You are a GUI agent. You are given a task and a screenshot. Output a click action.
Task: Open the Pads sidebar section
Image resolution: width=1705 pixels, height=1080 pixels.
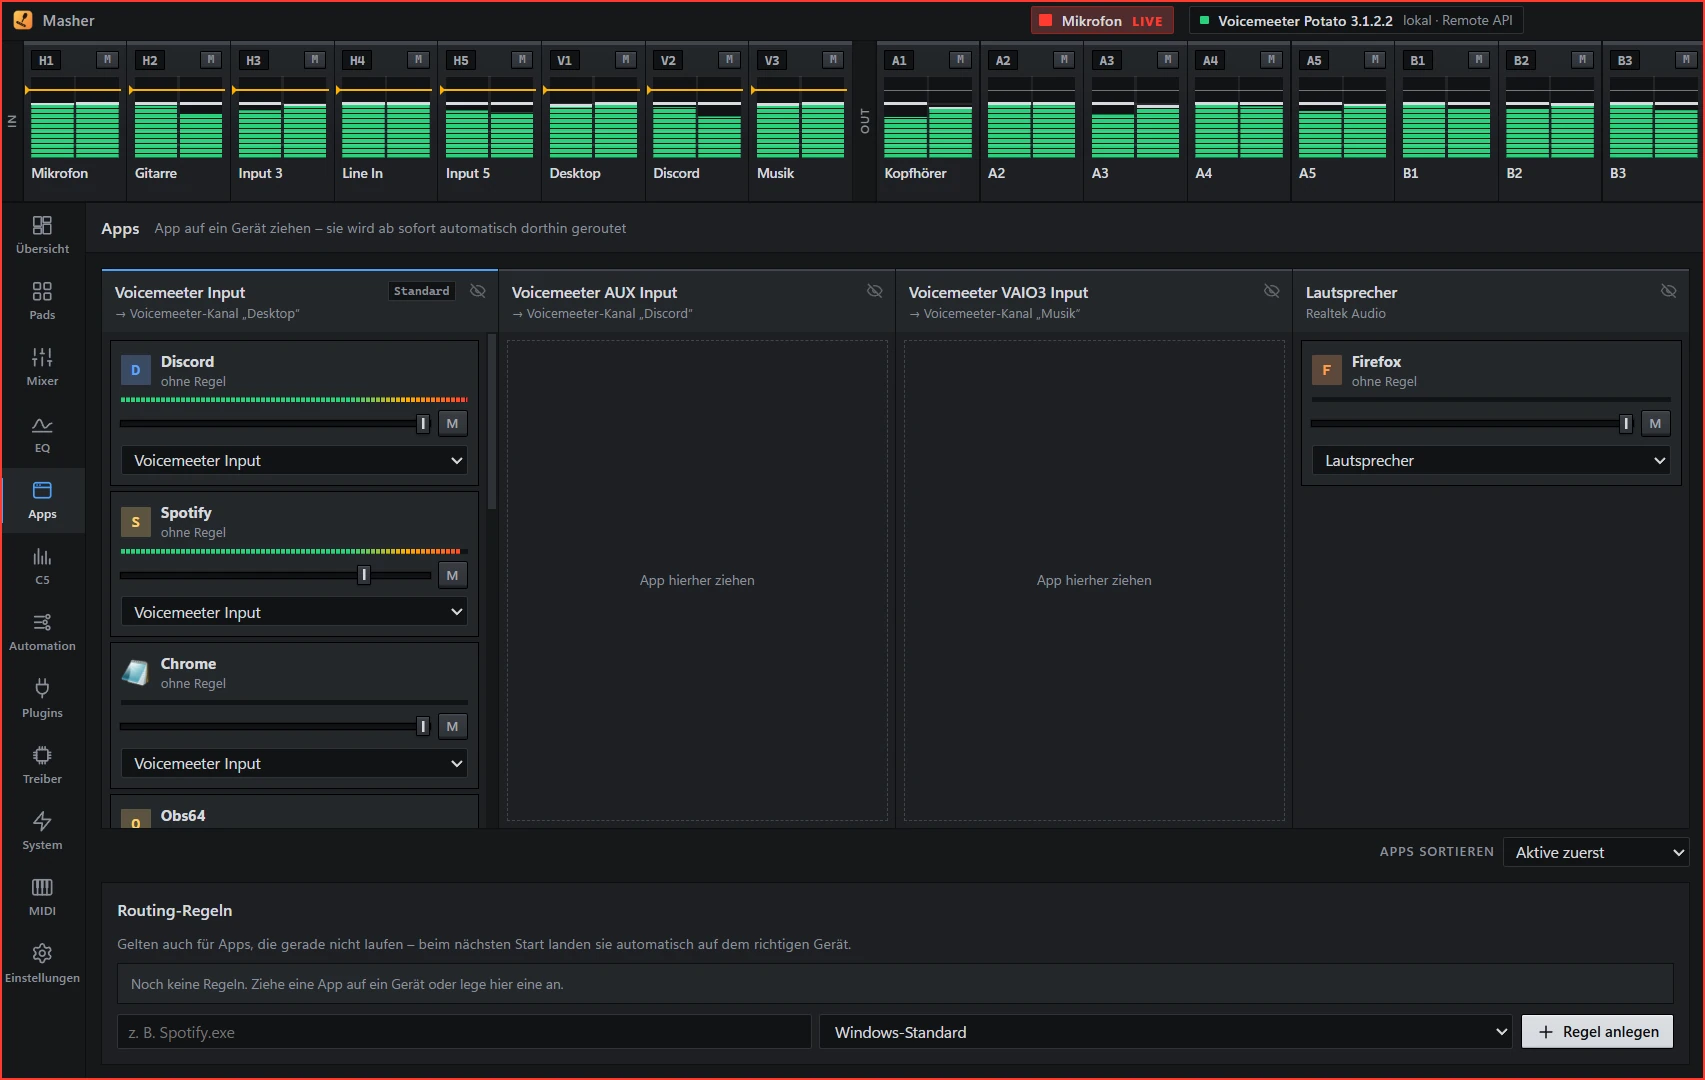click(x=42, y=301)
